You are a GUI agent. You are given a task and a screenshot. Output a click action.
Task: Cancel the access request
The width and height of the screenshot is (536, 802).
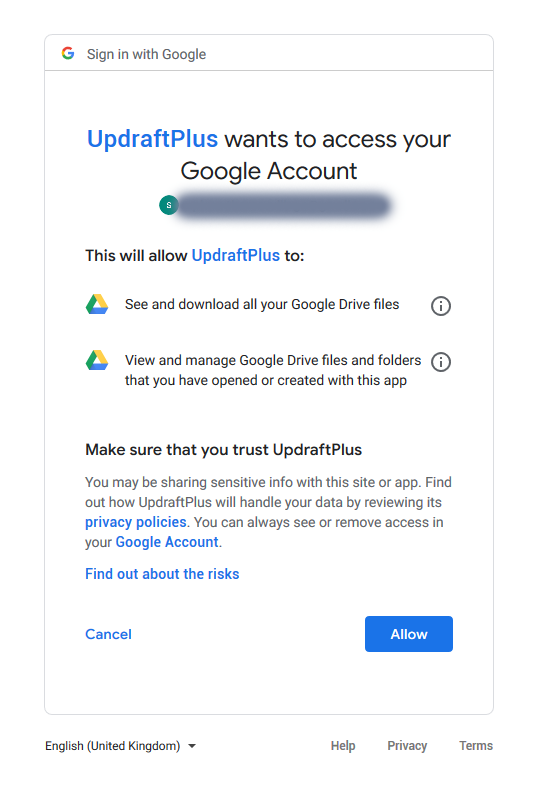tap(108, 634)
